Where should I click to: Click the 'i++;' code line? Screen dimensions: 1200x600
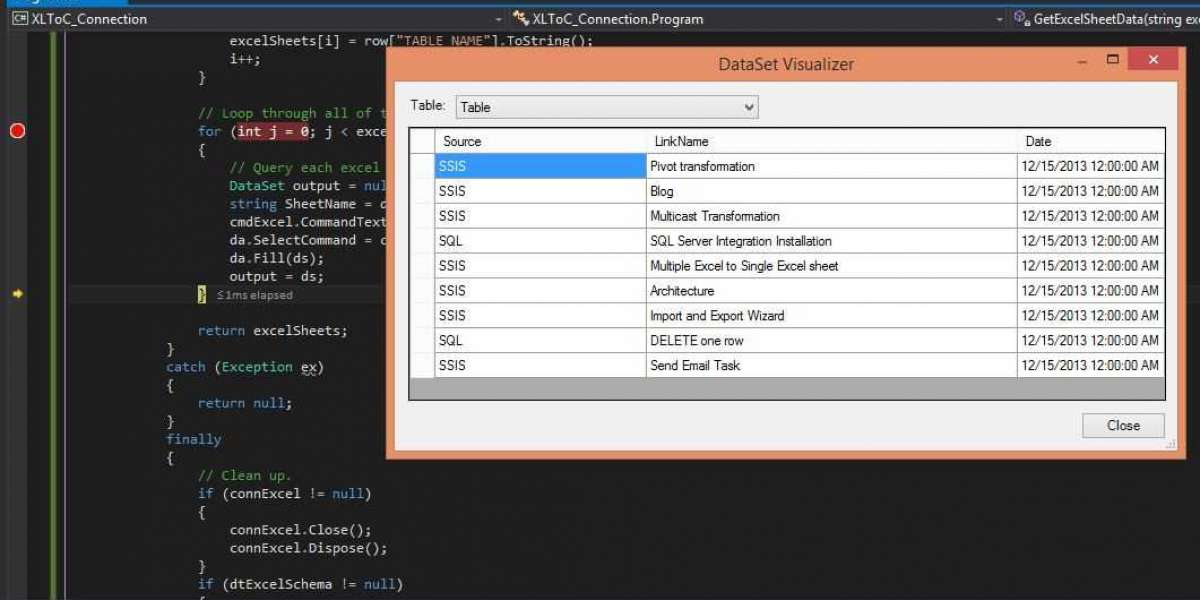pyautogui.click(x=245, y=59)
